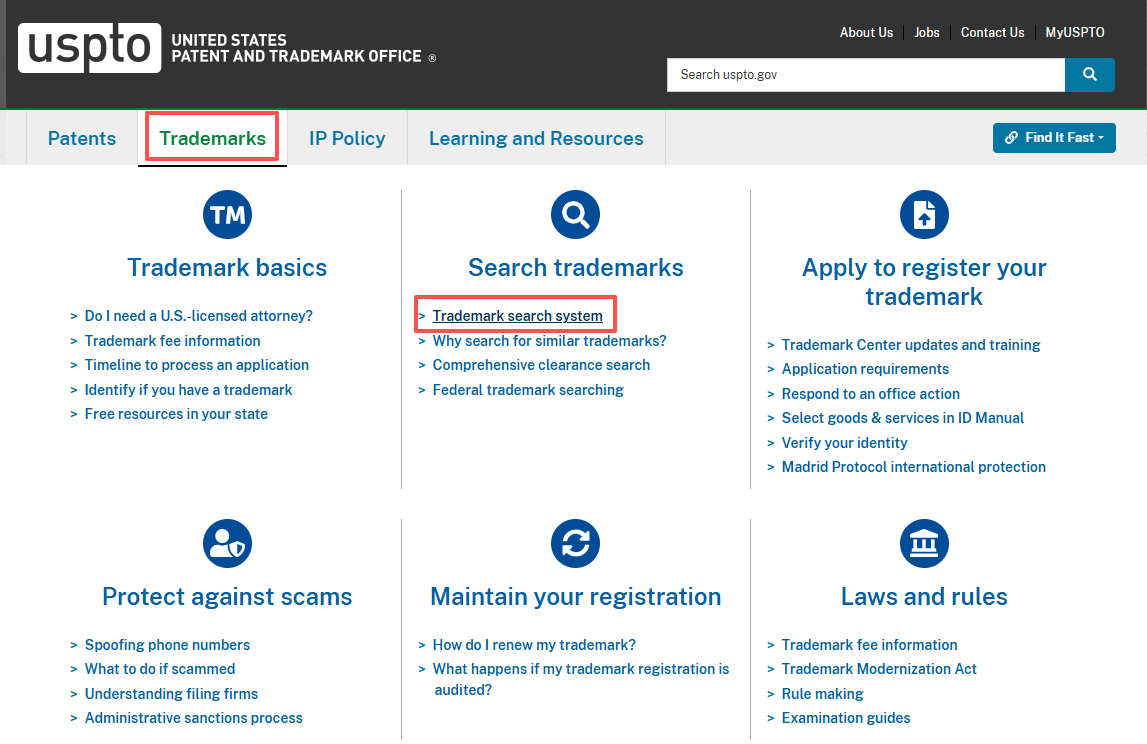
Task: Open What happens if registration is audited link
Action: (581, 679)
